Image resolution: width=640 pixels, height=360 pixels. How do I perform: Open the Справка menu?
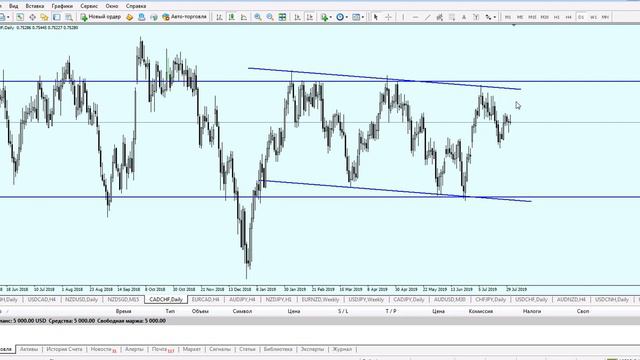(x=136, y=6)
